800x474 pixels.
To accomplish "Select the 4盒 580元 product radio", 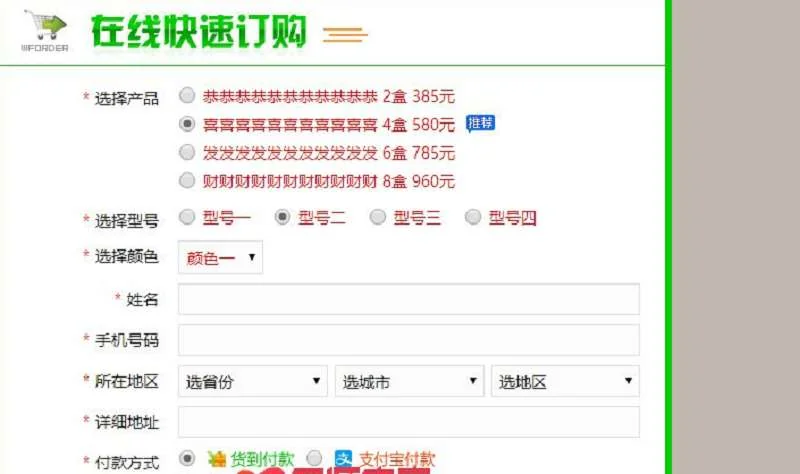I will point(187,124).
